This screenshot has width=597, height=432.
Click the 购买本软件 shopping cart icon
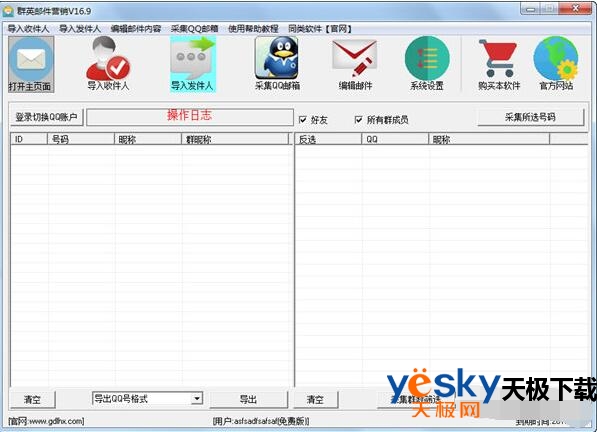click(499, 64)
